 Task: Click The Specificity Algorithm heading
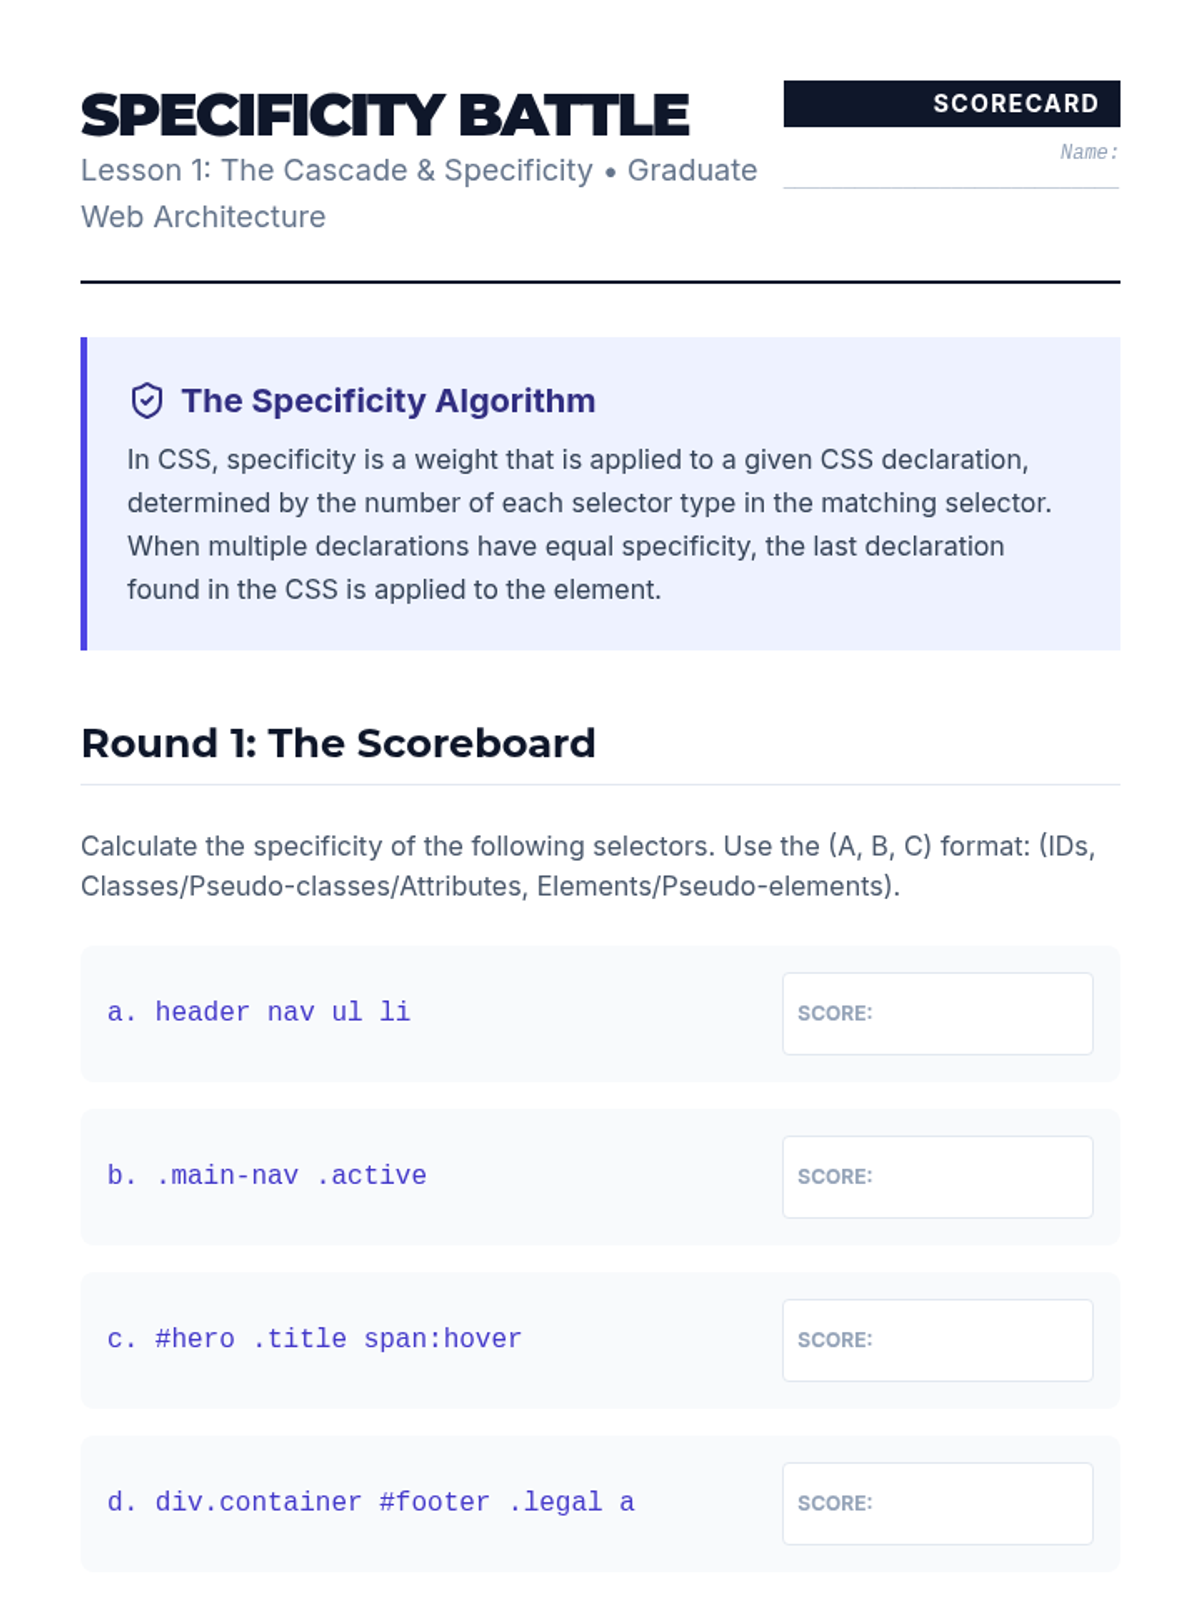[388, 401]
